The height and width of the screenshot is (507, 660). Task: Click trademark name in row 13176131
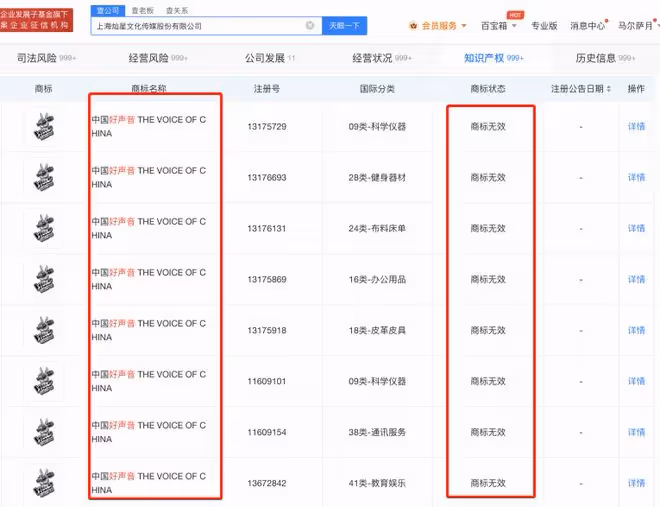pyautogui.click(x=149, y=228)
